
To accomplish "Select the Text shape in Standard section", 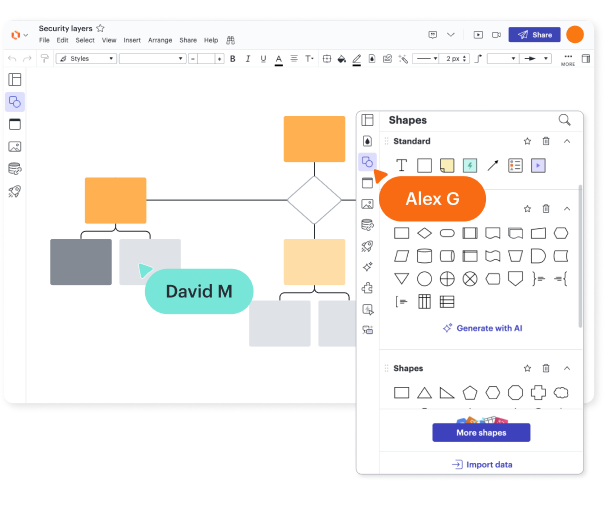I will (x=401, y=165).
